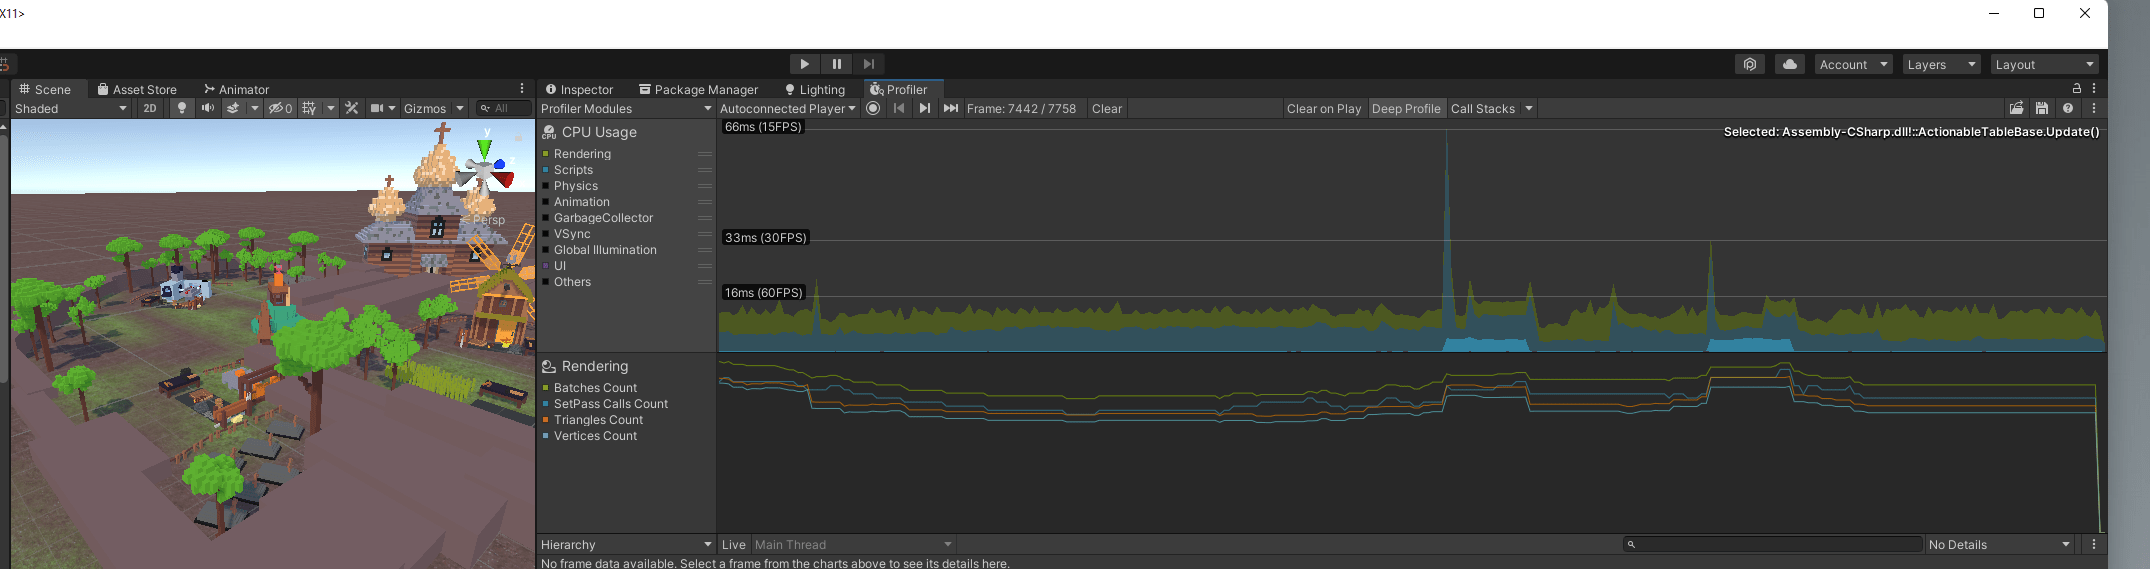
Task: Toggle scene effects (skybox) icon
Action: pyautogui.click(x=233, y=108)
